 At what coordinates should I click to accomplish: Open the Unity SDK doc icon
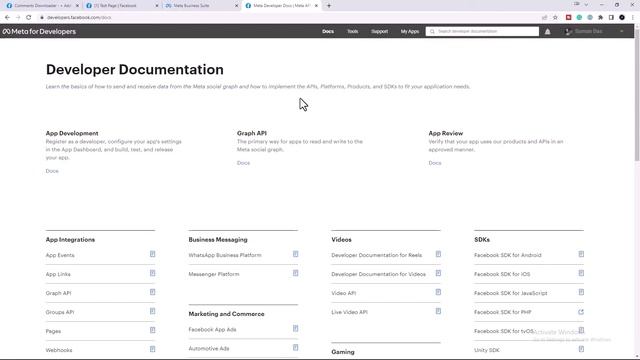pyautogui.click(x=581, y=349)
